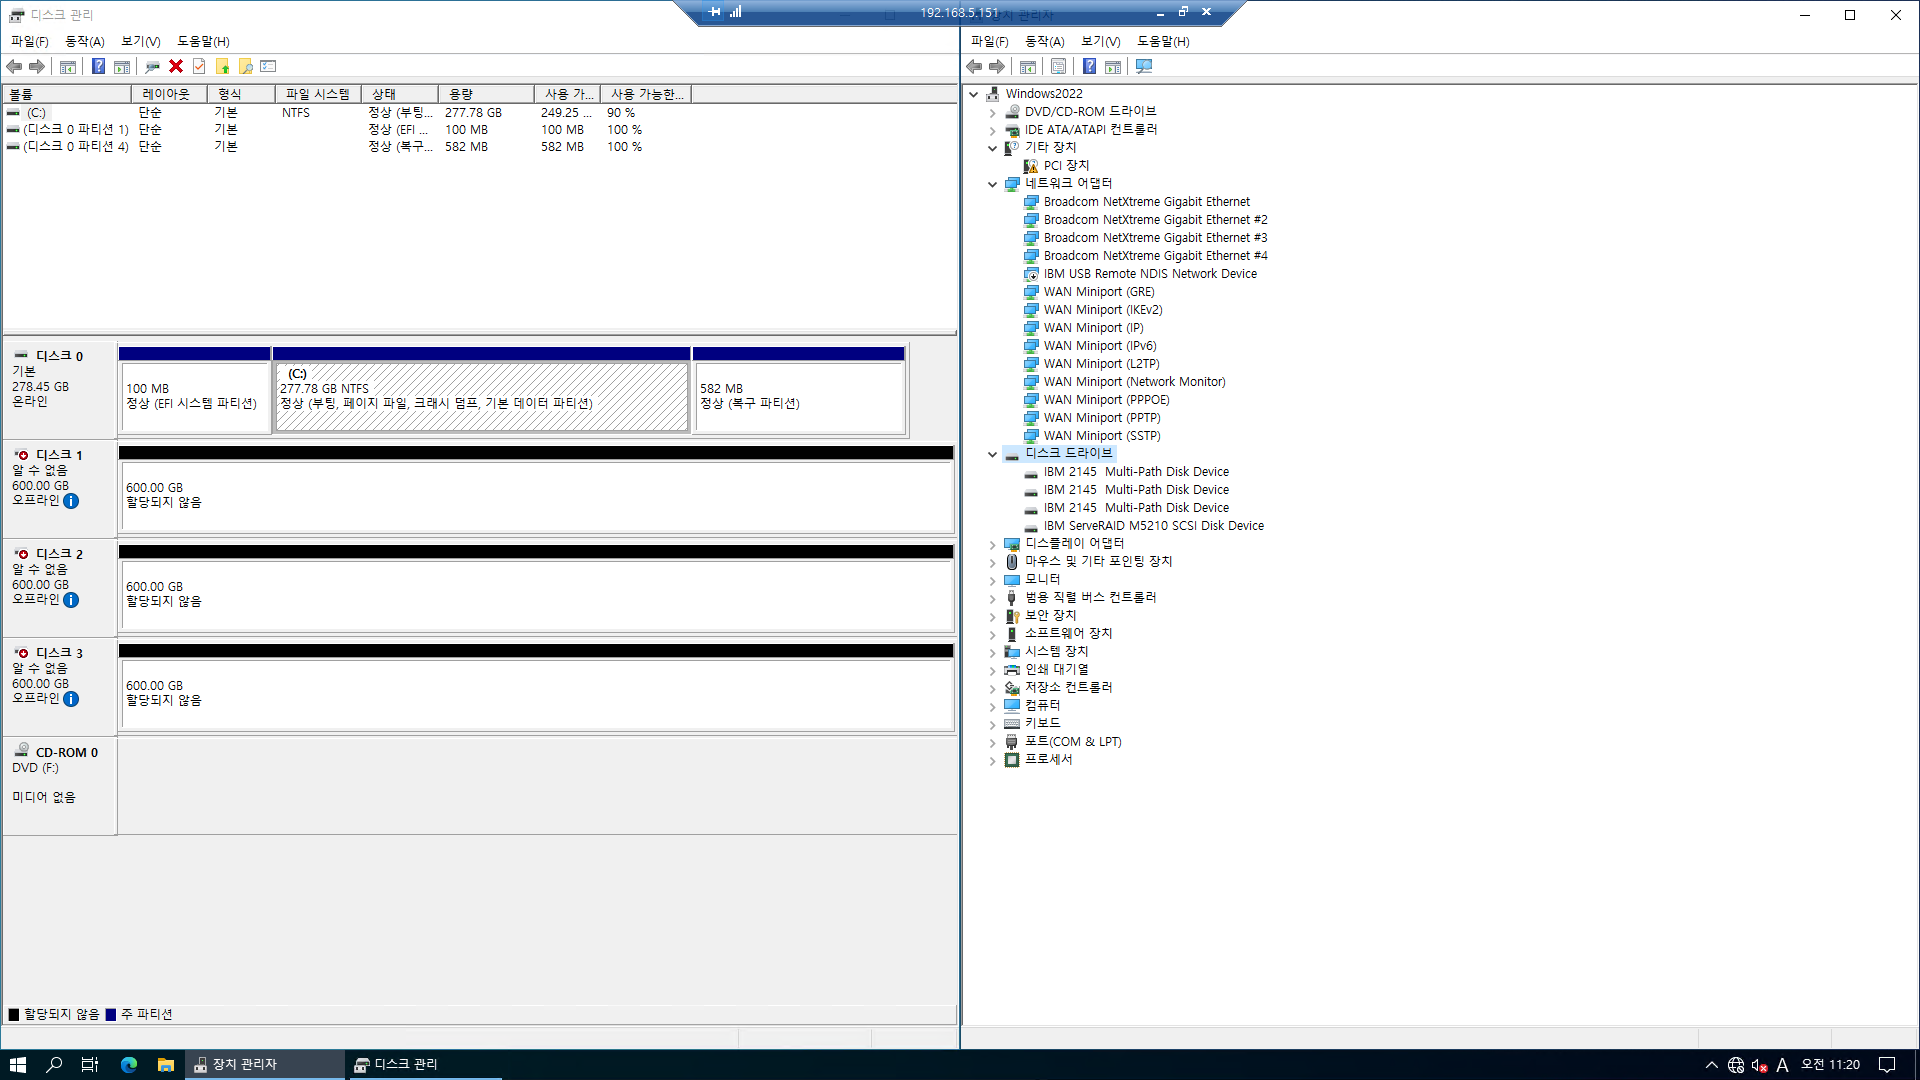
Task: Collapse the 네트워크 어댑터 tree node
Action: [x=992, y=184]
